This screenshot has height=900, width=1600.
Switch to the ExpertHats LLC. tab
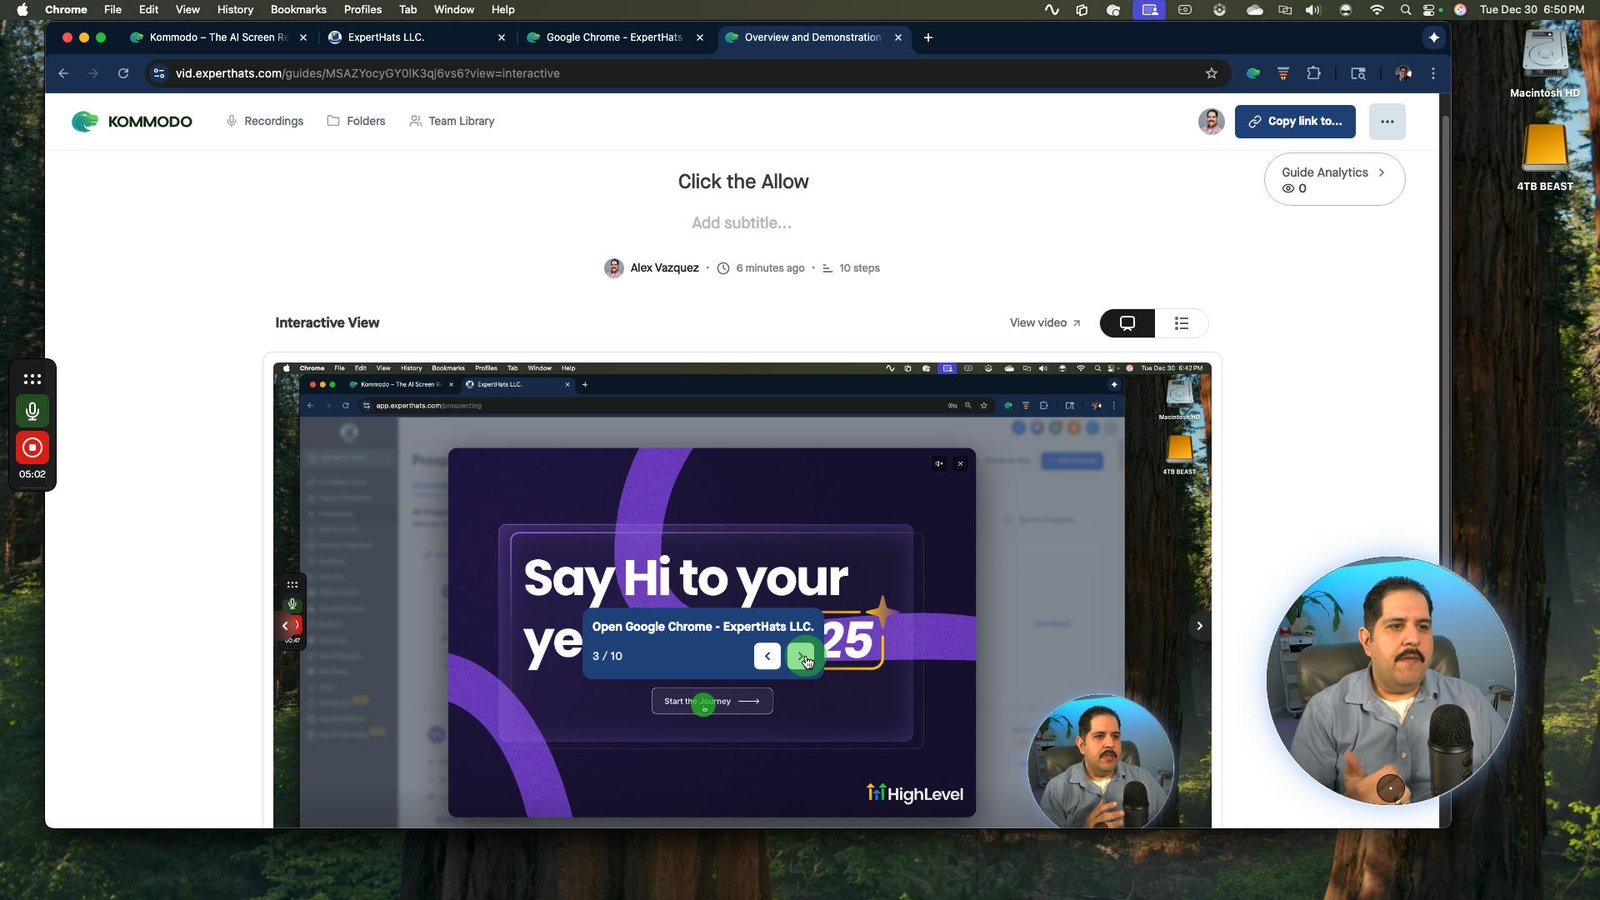417,37
